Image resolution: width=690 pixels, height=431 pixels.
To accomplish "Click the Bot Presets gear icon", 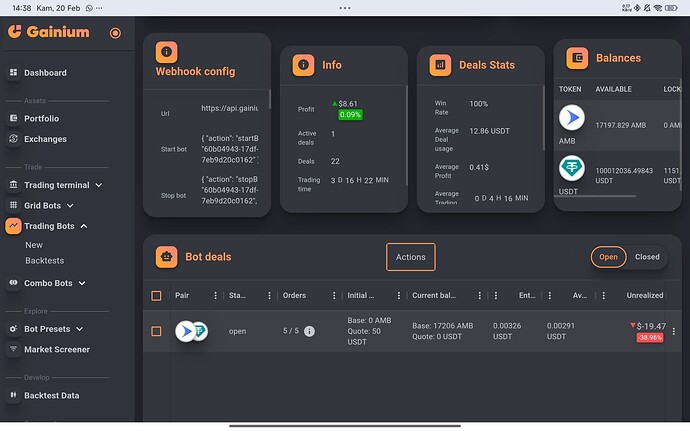I will tap(14, 328).
